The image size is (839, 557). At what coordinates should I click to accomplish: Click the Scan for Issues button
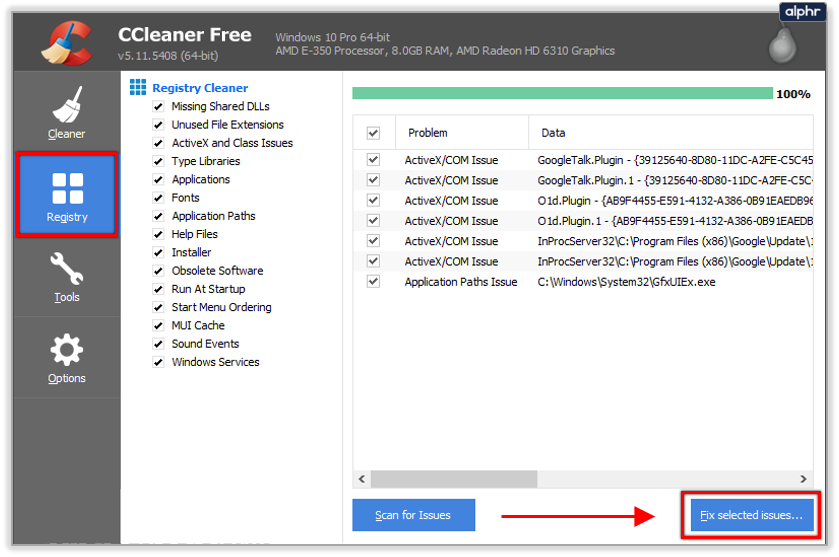(413, 515)
